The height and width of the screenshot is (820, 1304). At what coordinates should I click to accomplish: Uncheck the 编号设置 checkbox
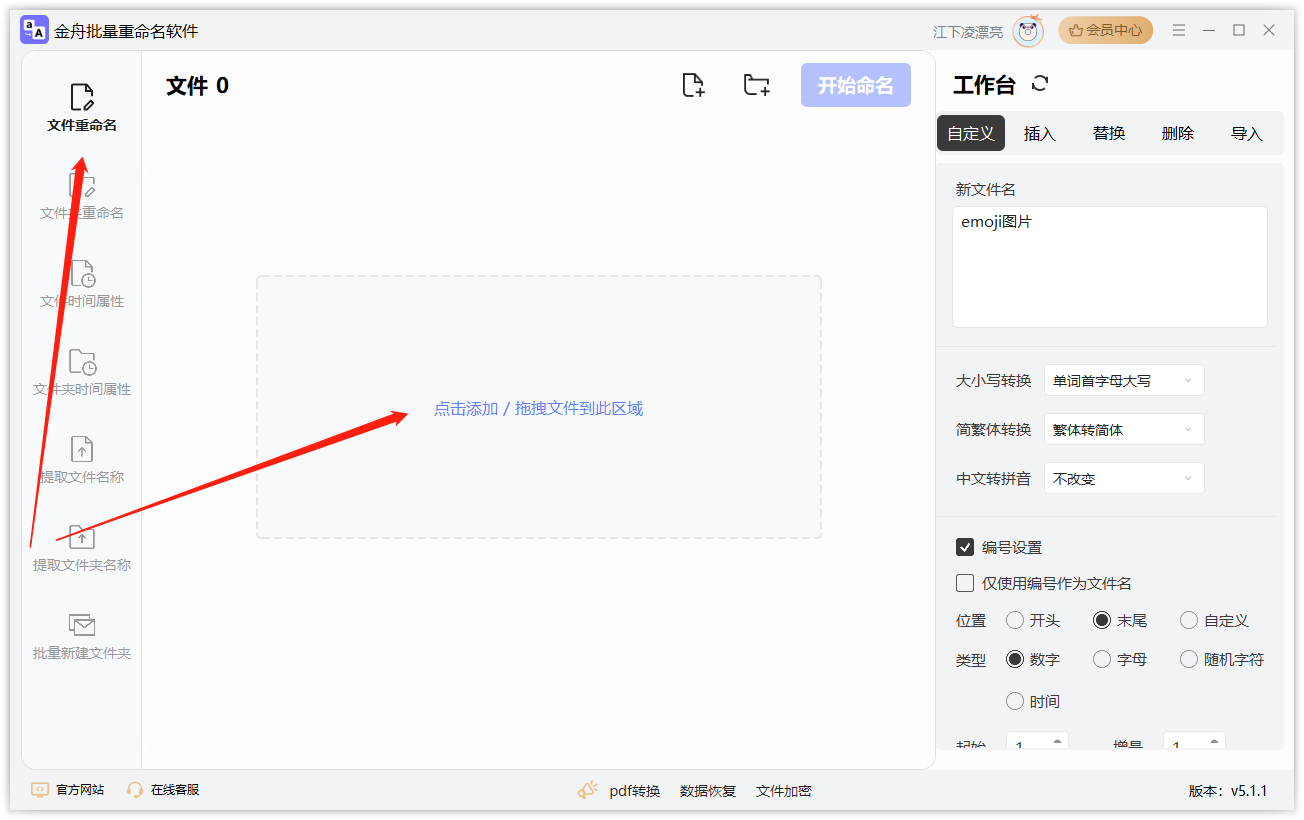[x=965, y=547]
